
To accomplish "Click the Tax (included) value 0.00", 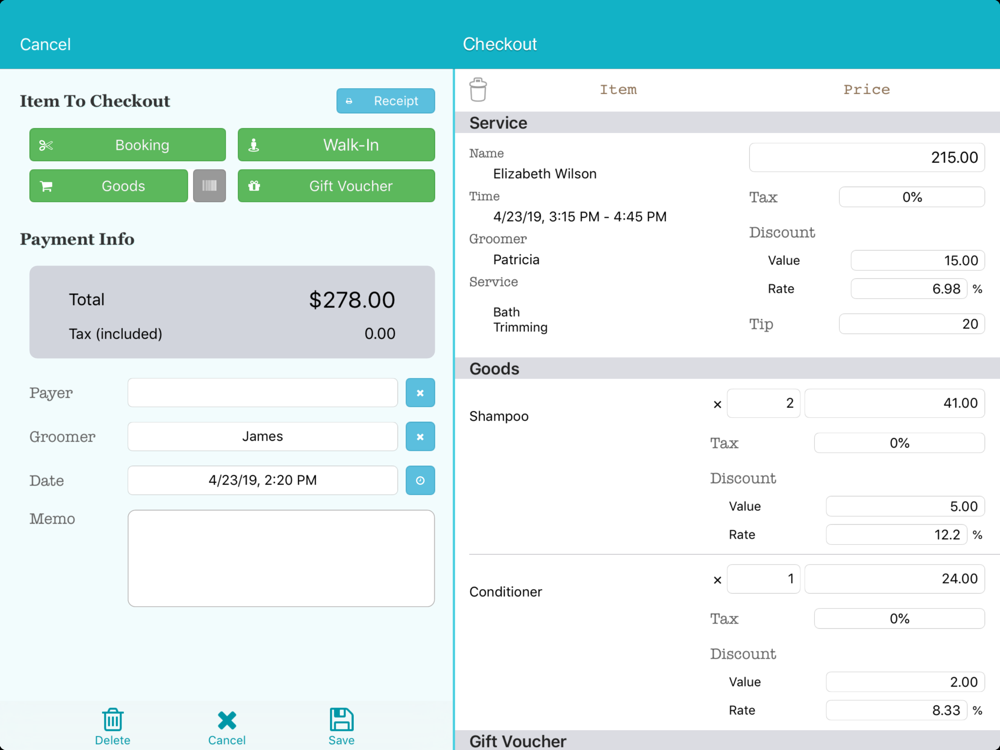I will 379,334.
